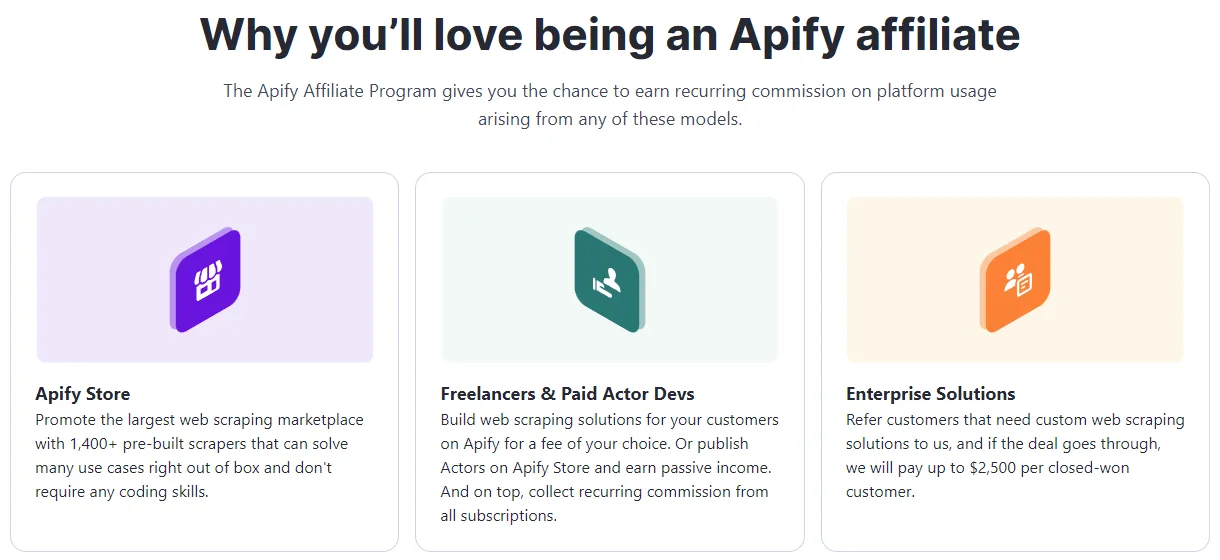Open the "Enterprise Solutions" card title

(x=930, y=394)
